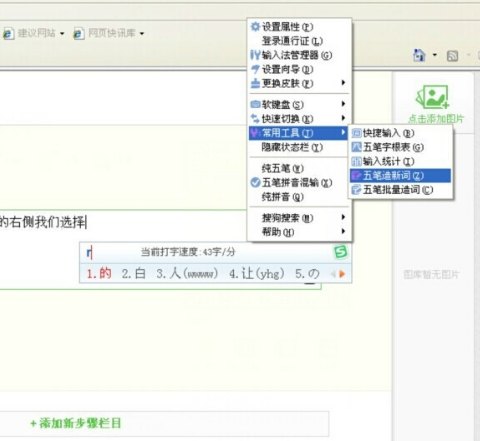Click the RSS feed icon

[x=452, y=56]
